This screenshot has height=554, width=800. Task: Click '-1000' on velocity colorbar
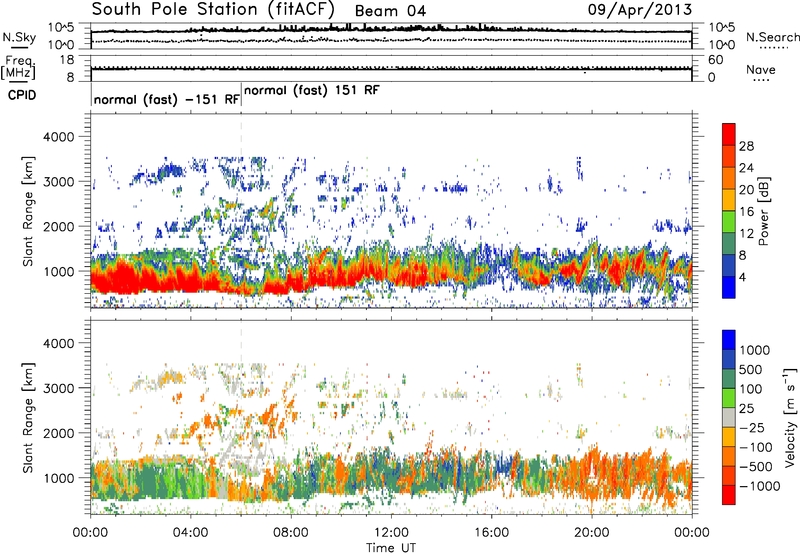click(x=760, y=486)
